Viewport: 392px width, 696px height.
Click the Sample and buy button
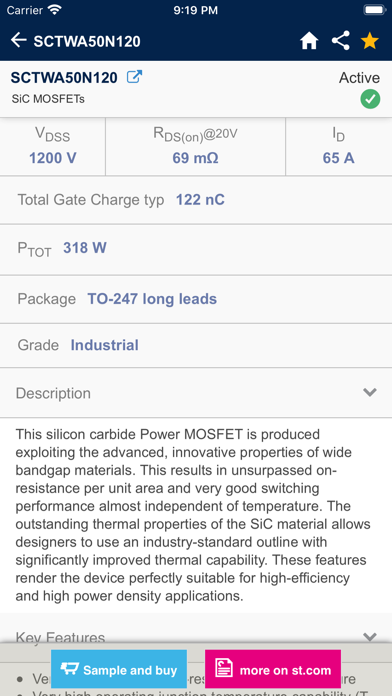(x=119, y=669)
